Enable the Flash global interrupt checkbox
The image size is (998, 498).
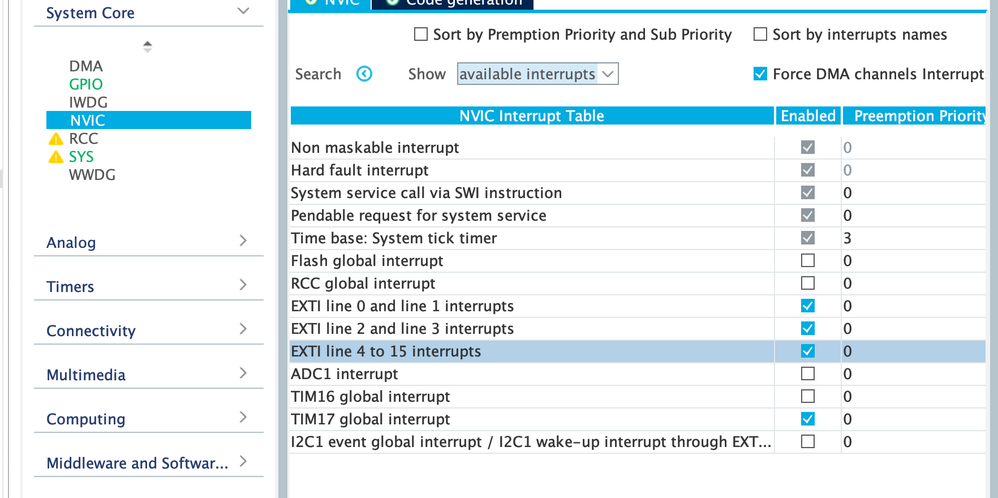coord(808,260)
